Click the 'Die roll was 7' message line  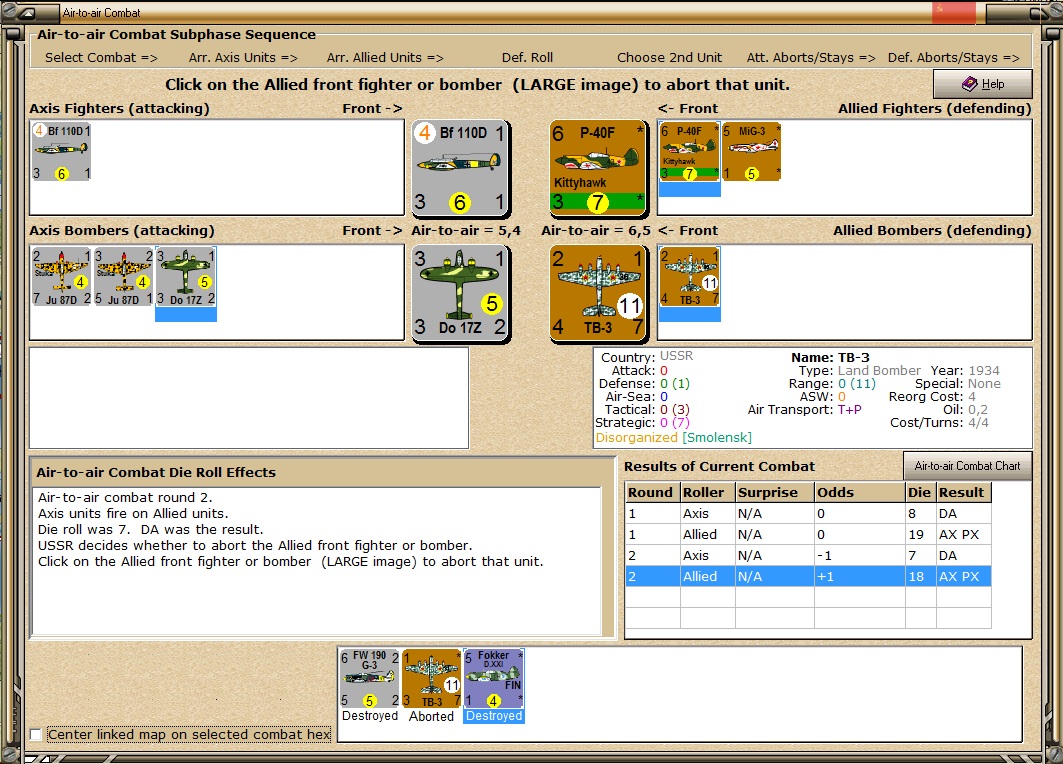click(151, 529)
